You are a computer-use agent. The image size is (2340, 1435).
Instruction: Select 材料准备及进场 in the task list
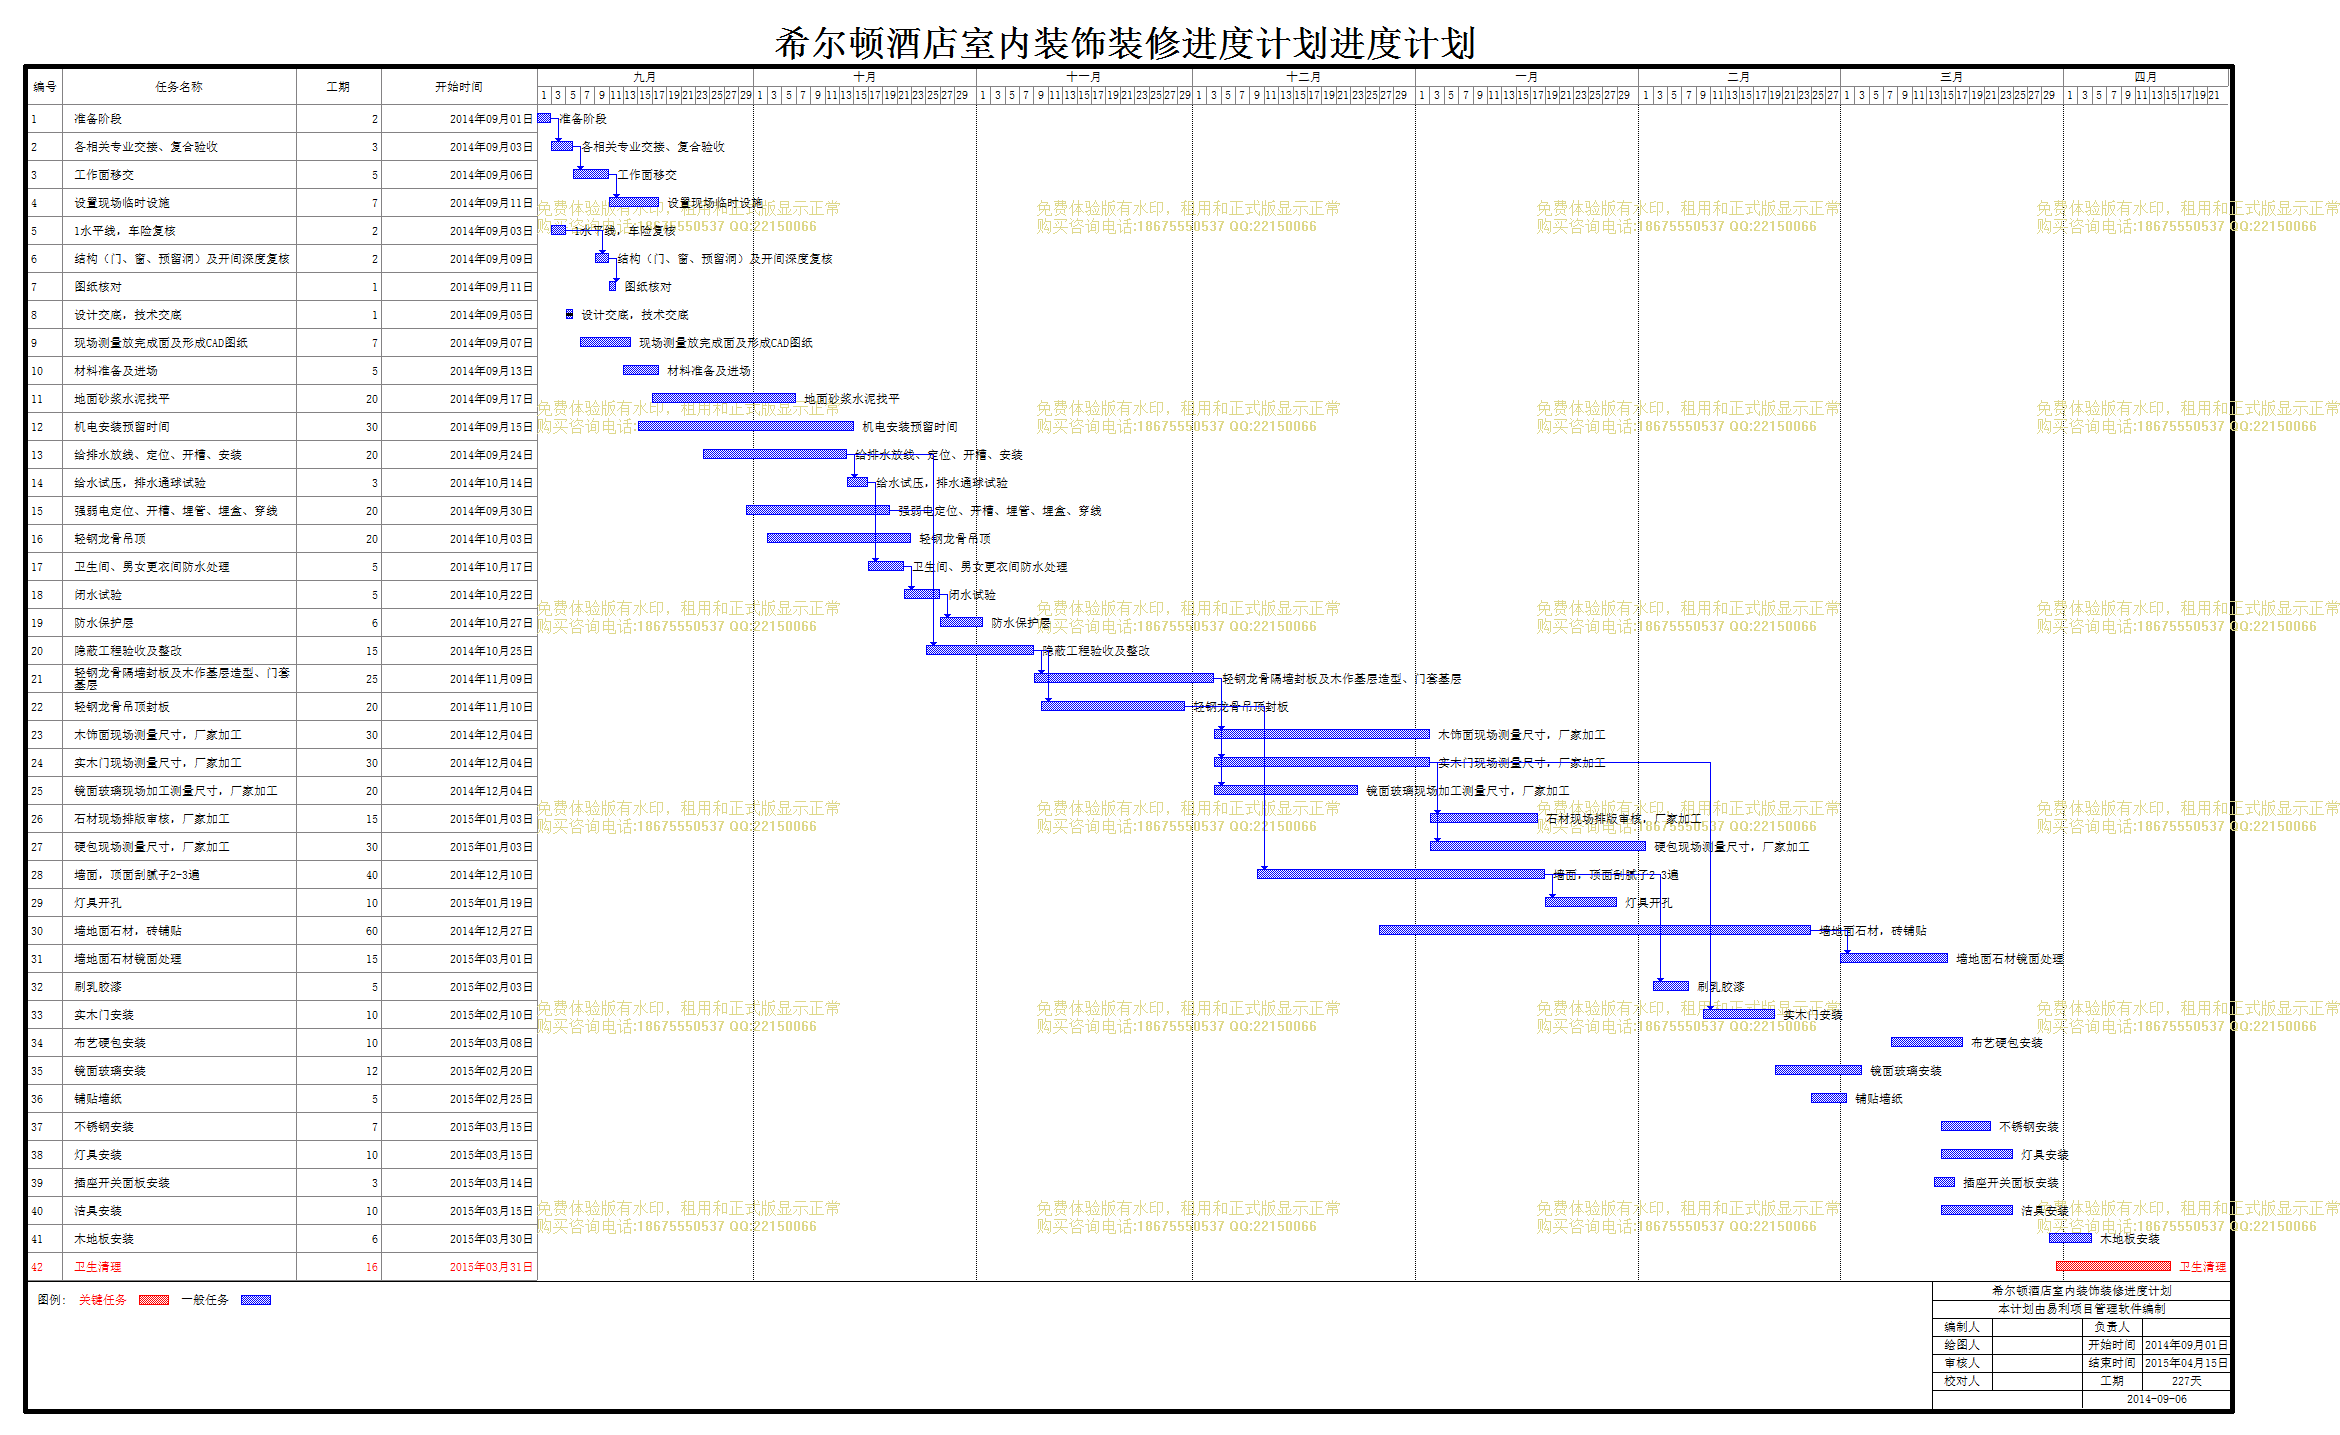(x=116, y=371)
